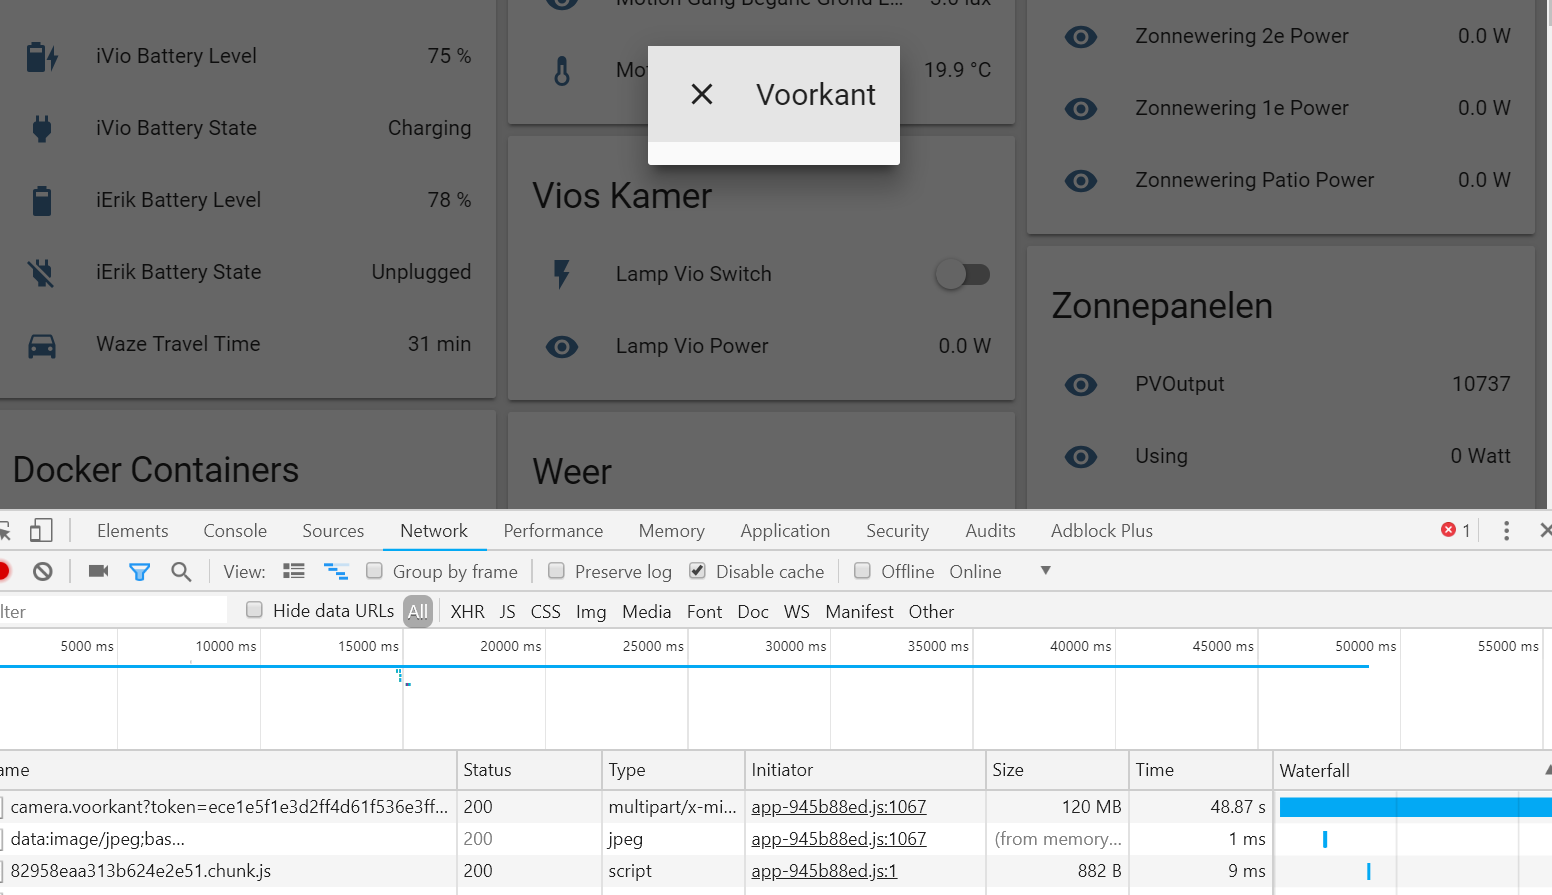Filter requests by WS
Viewport: 1552px width, 895px height.
tap(796, 611)
